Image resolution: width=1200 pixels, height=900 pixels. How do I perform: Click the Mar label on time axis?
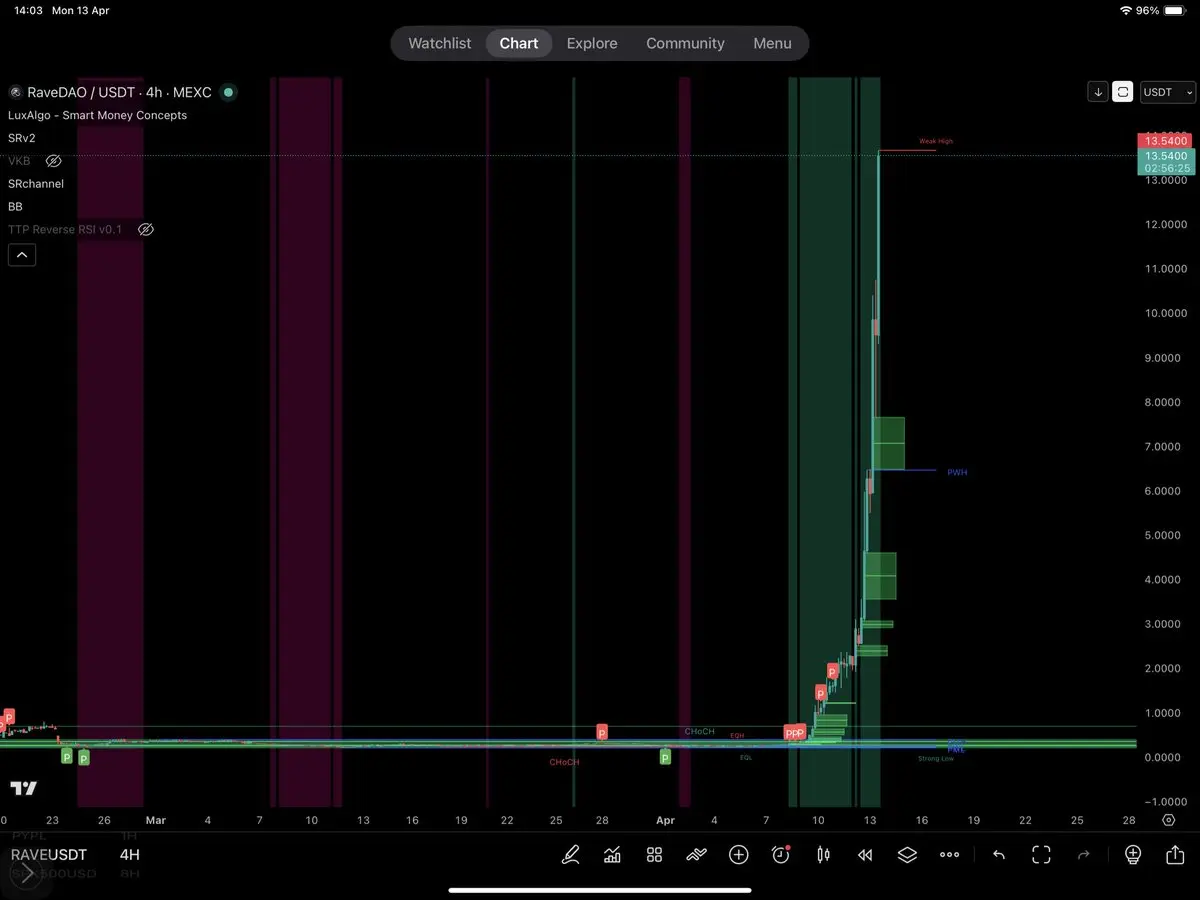tap(155, 820)
